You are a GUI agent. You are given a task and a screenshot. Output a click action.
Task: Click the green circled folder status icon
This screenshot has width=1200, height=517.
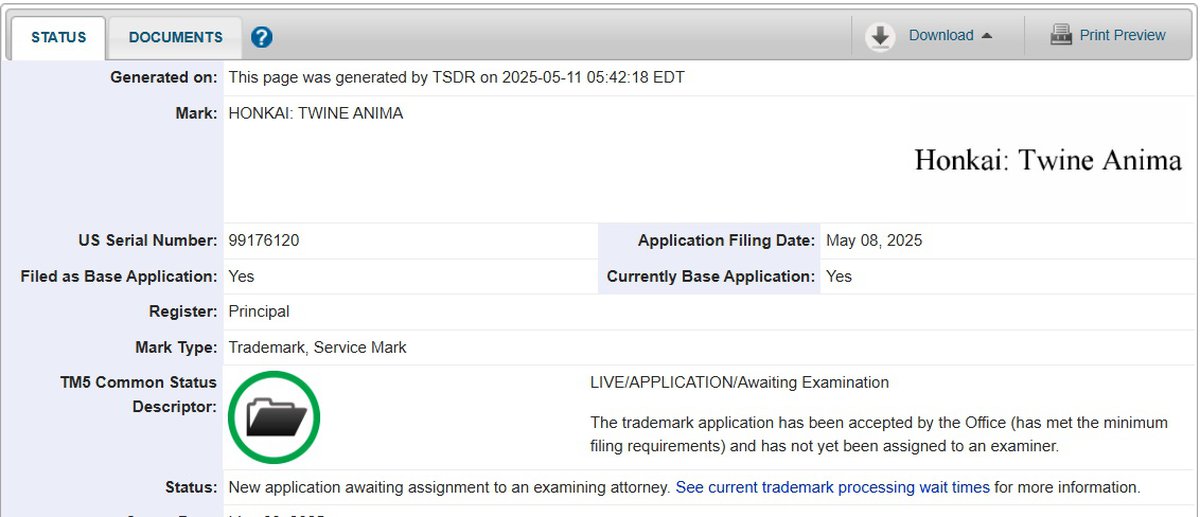tap(273, 417)
